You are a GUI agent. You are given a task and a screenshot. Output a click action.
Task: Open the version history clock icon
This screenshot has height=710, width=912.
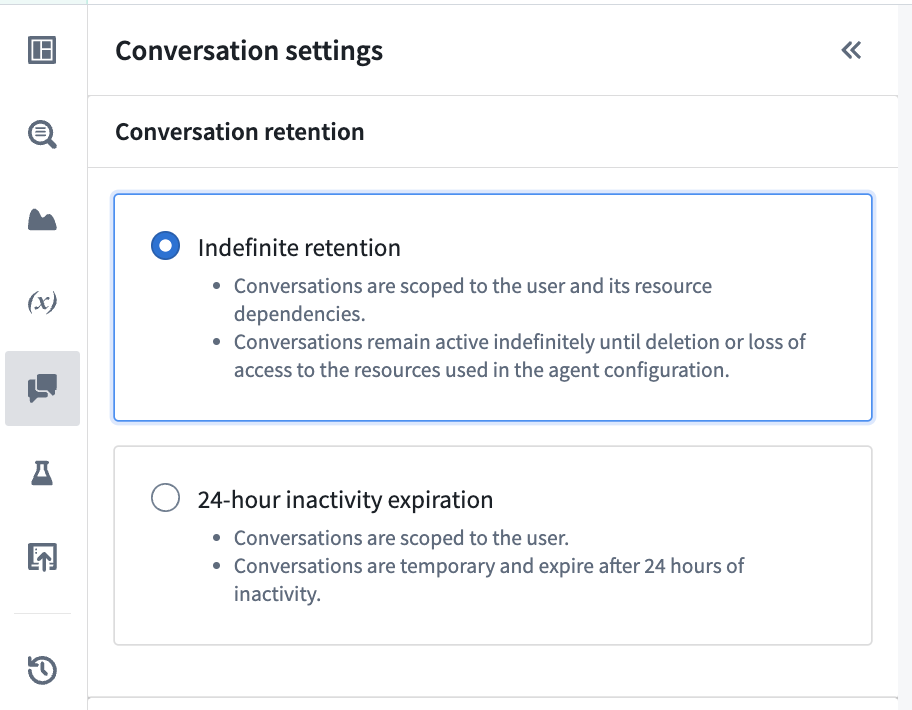(42, 670)
